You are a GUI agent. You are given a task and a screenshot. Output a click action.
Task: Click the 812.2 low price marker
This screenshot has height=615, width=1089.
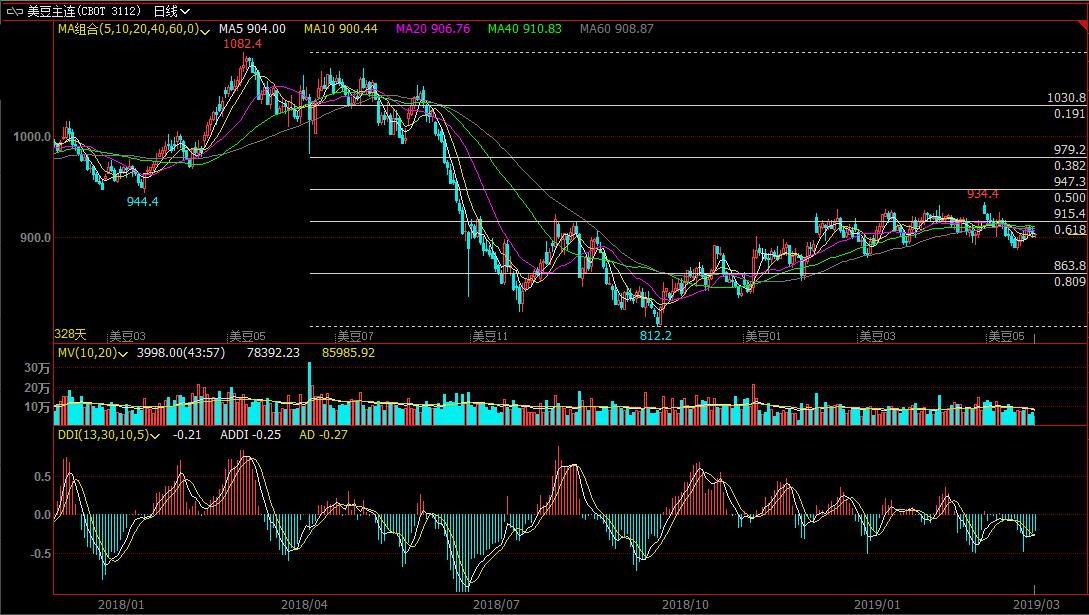(657, 336)
